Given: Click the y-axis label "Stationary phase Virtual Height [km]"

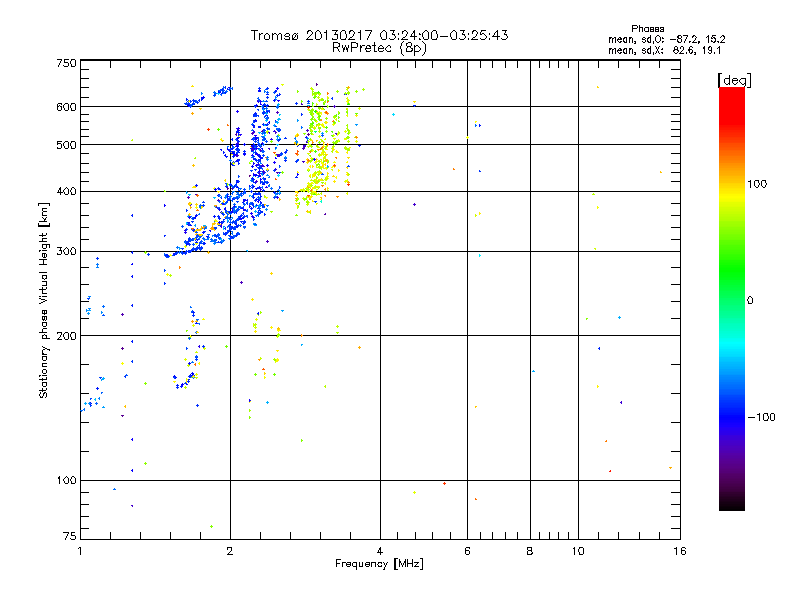Looking at the screenshot, I should click(x=43, y=301).
